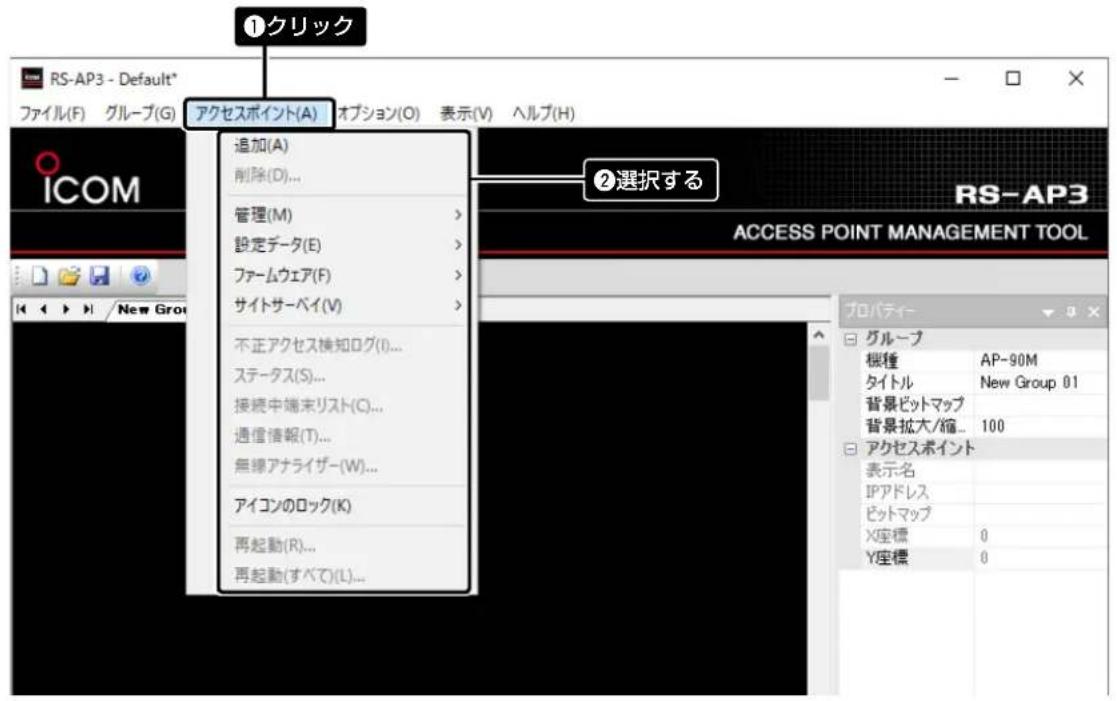The width and height of the screenshot is (1117, 701).
Task: Select the 機種 property row label
Action: click(x=881, y=360)
